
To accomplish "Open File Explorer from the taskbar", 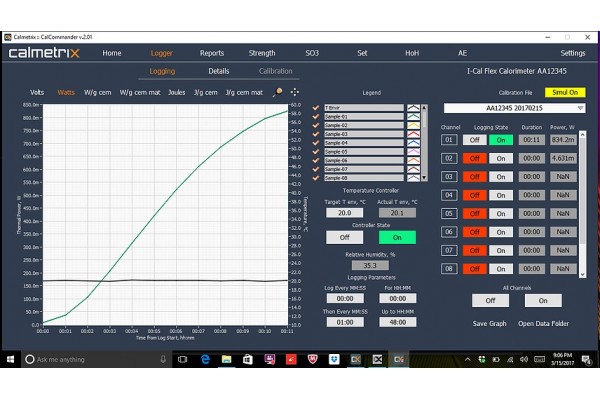I will pyautogui.click(x=227, y=359).
